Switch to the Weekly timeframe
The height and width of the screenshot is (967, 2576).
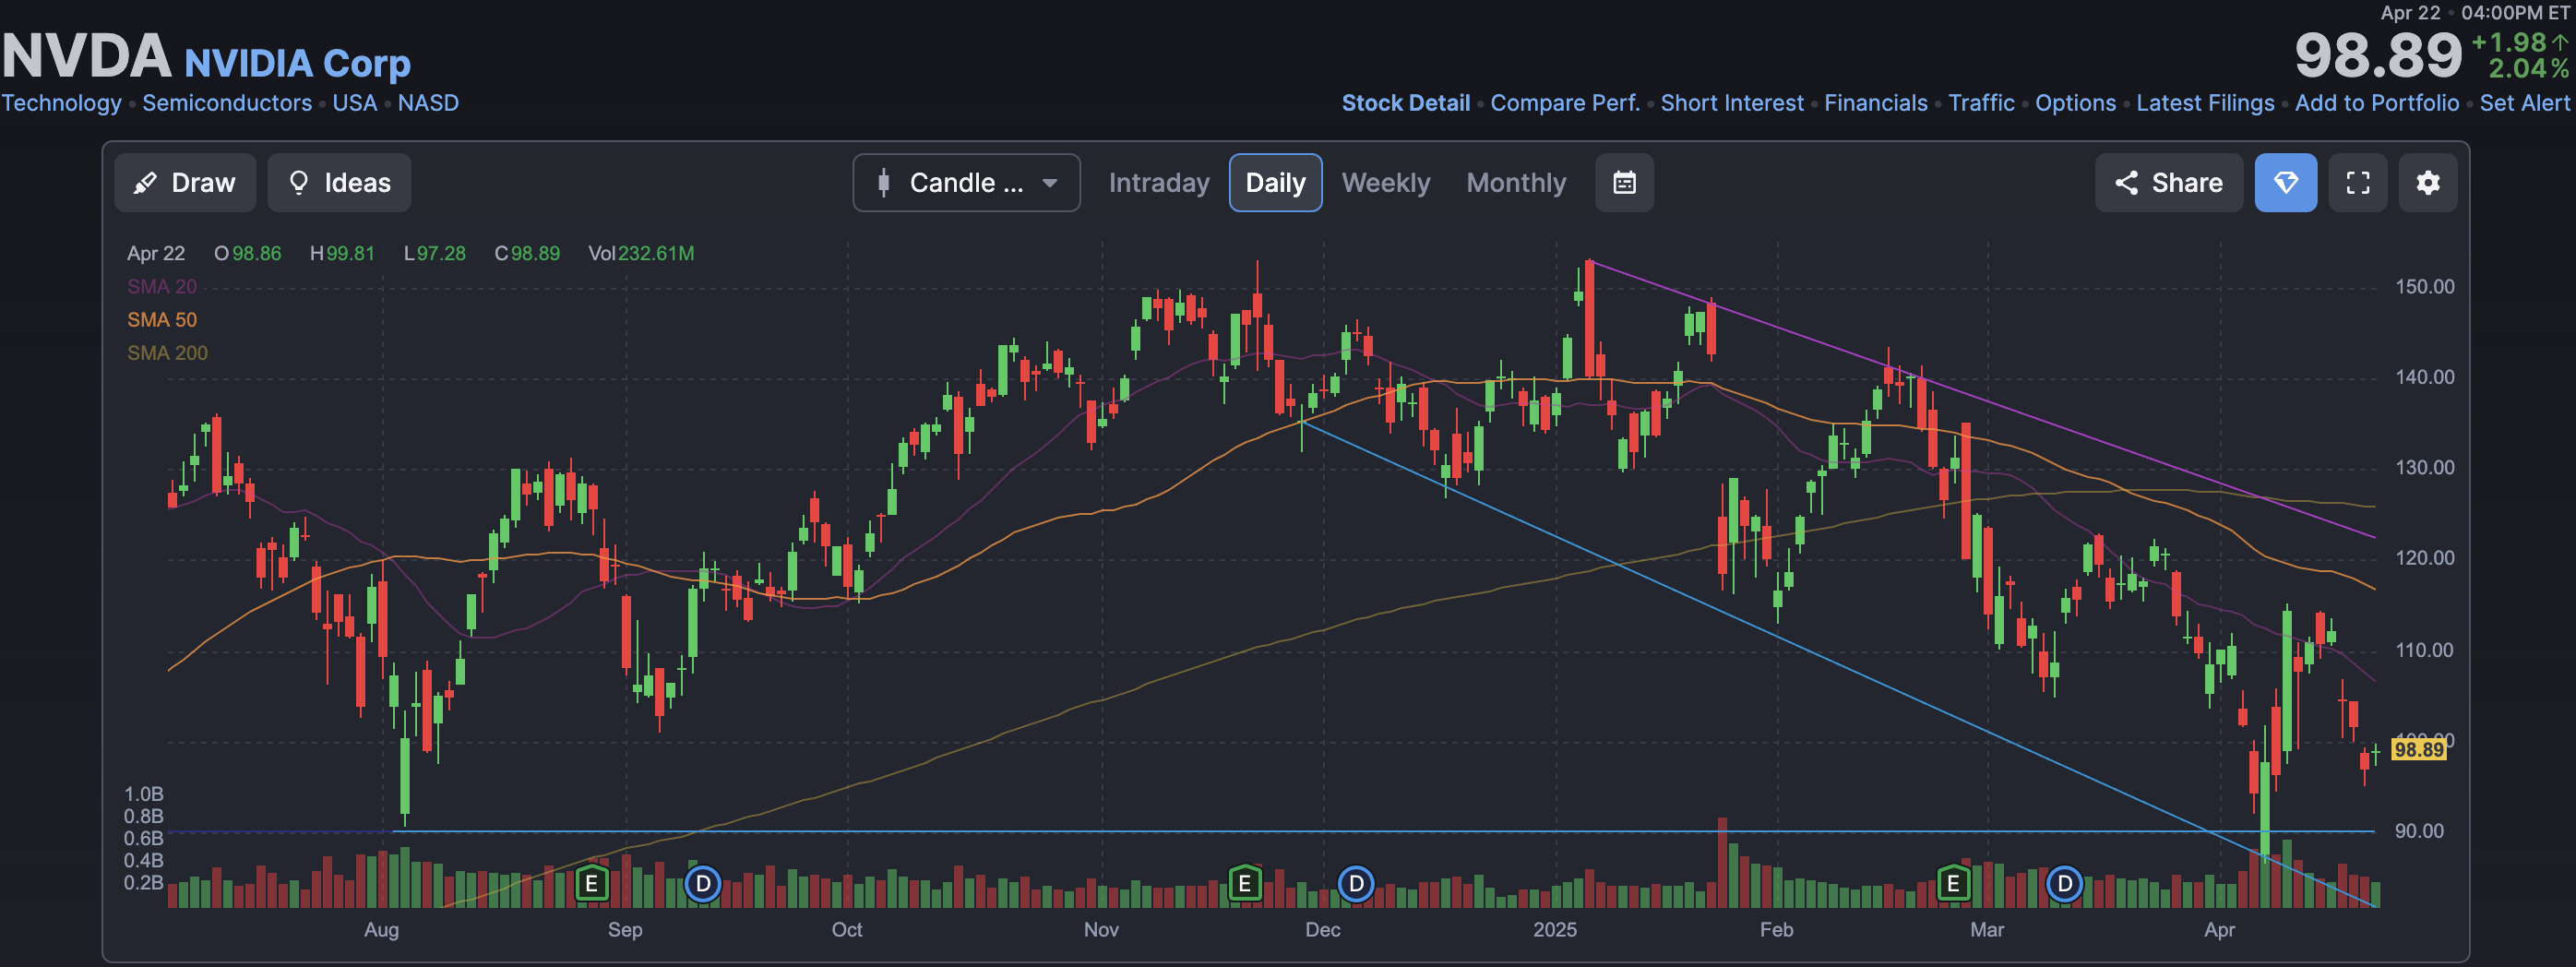click(1385, 183)
